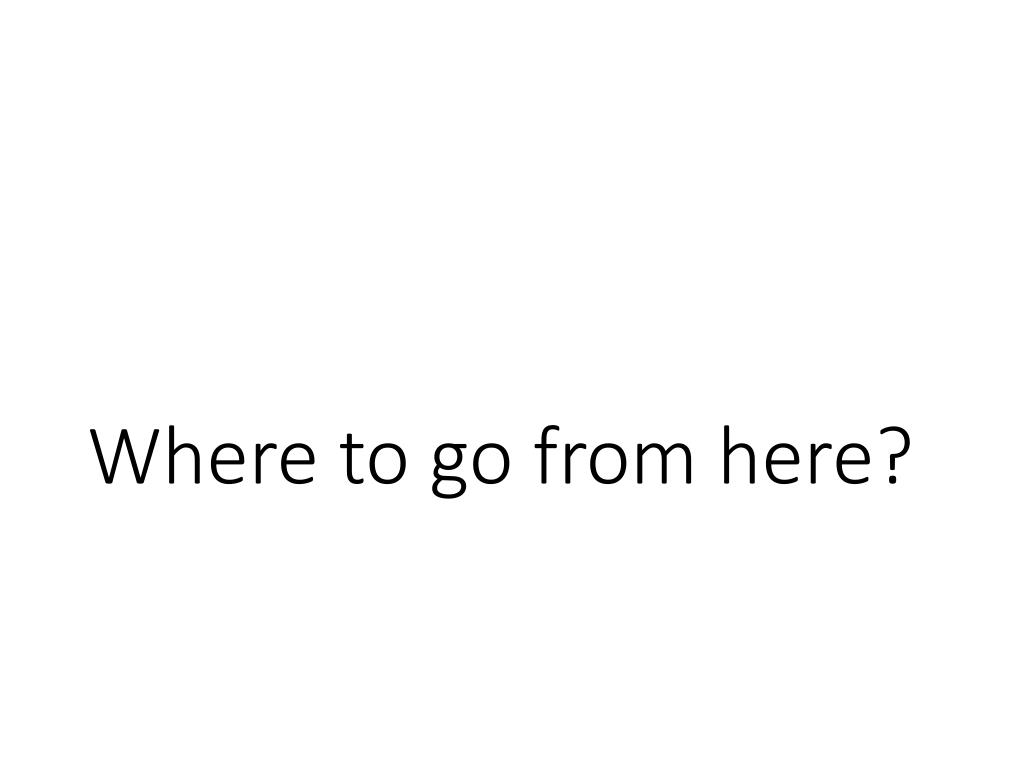This screenshot has height=768, width=1024.
Task: Click the question mark ending the title
Action: (894, 456)
